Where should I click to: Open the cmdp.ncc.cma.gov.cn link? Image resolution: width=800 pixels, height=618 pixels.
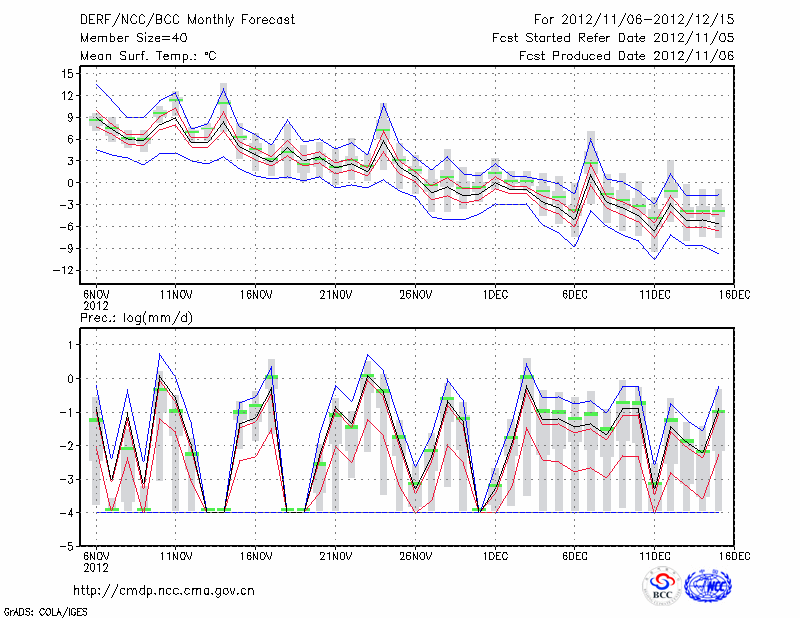pyautogui.click(x=164, y=590)
